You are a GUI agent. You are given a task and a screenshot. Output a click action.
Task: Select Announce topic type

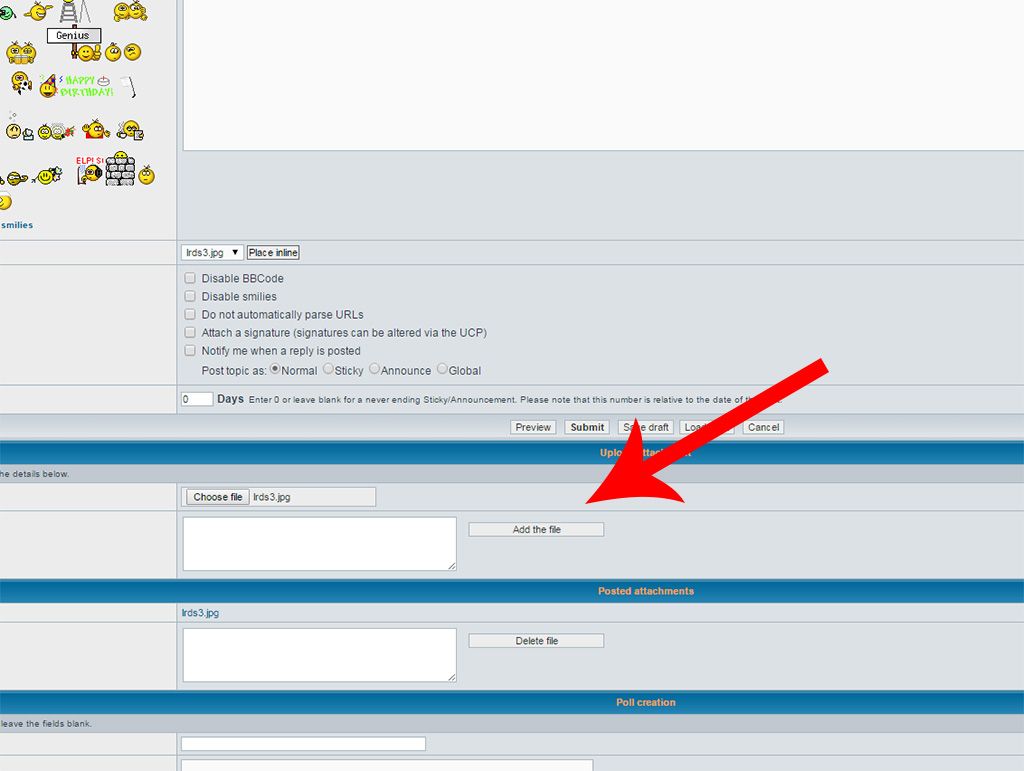[374, 369]
